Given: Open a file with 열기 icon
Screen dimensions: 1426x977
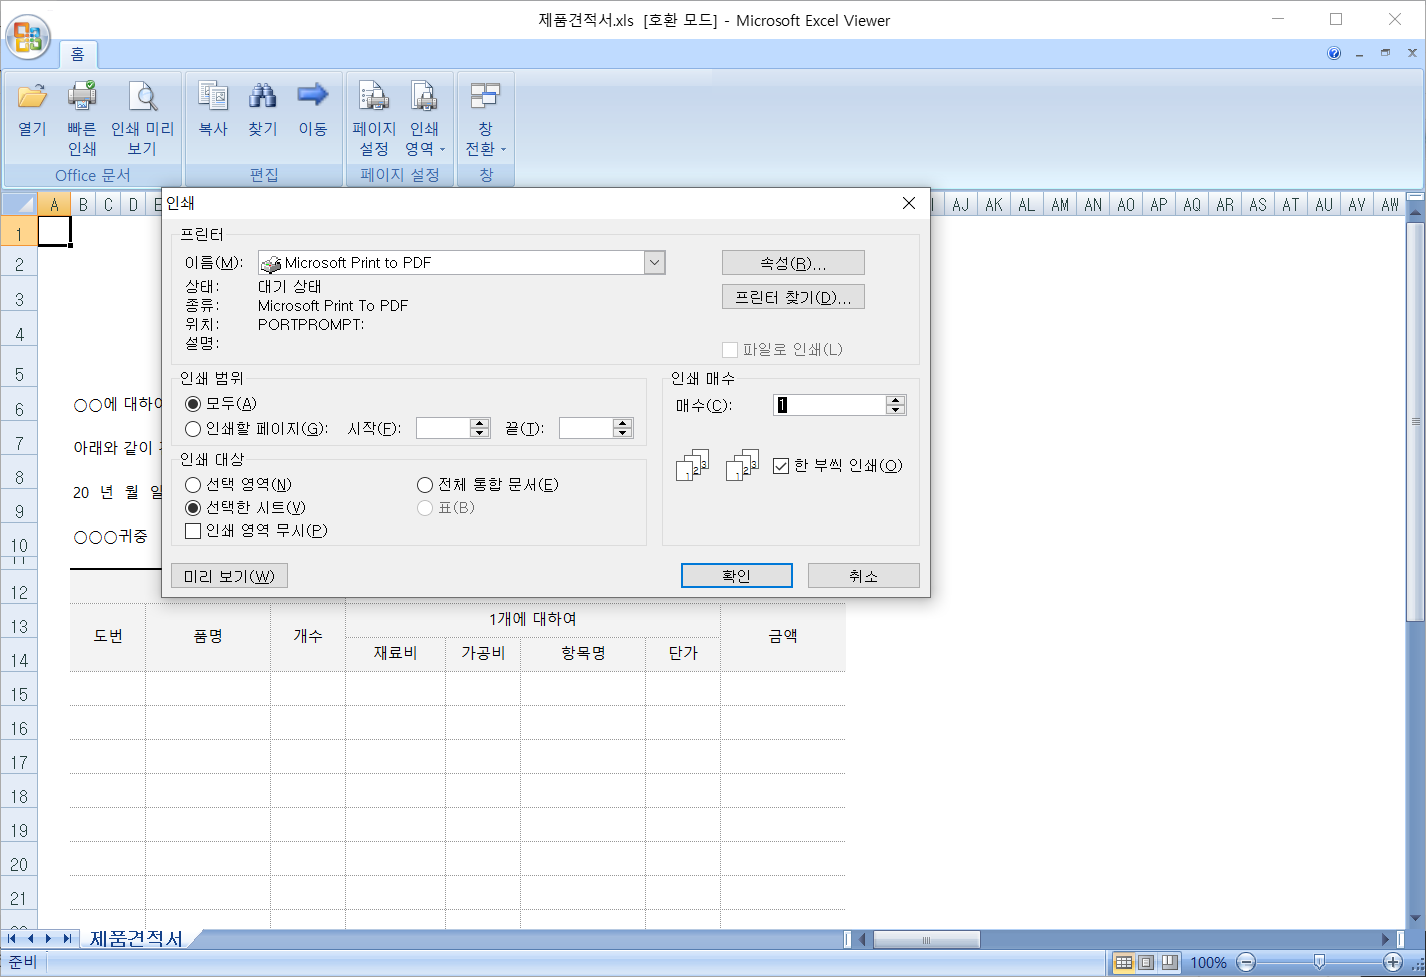Looking at the screenshot, I should [32, 110].
